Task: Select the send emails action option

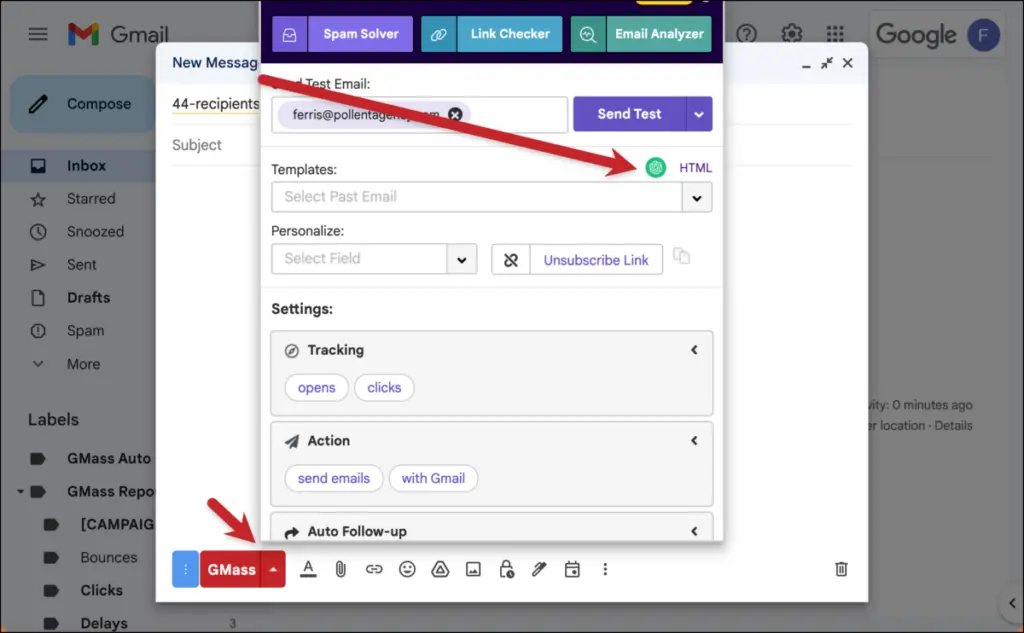Action: [334, 478]
